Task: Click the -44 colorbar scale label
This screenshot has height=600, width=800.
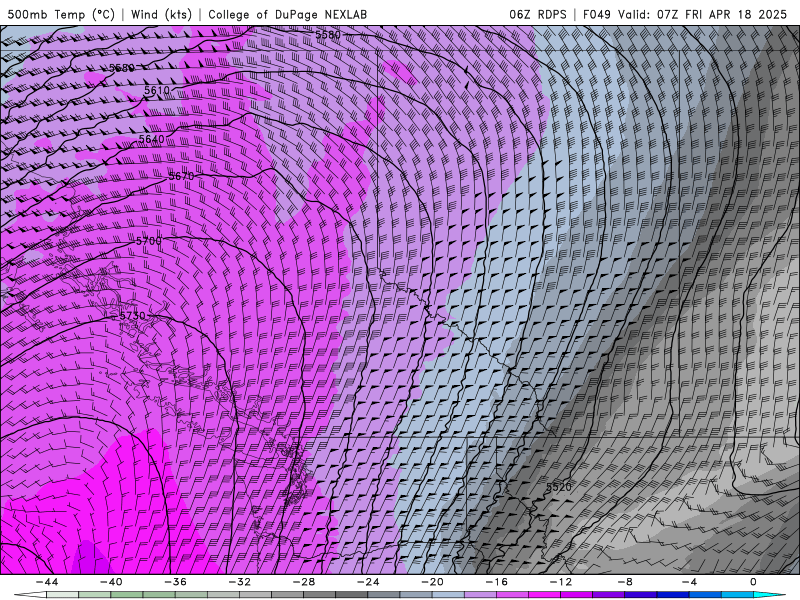Action: click(47, 582)
